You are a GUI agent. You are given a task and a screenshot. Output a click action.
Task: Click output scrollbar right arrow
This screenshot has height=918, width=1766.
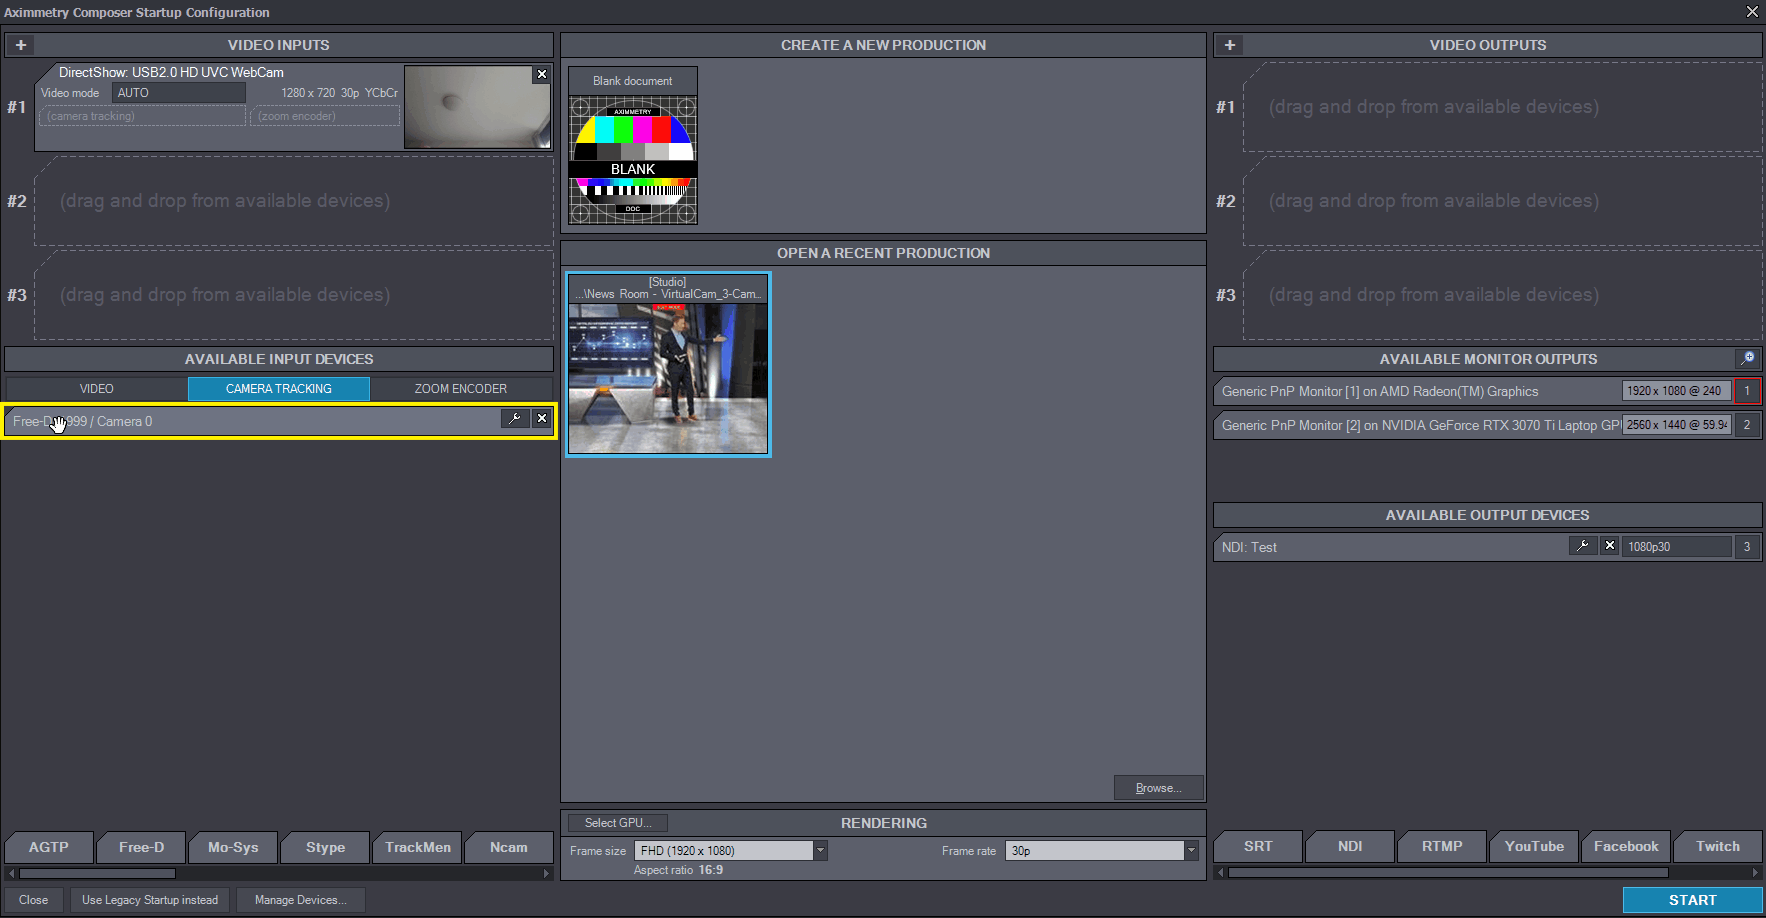tap(1756, 873)
